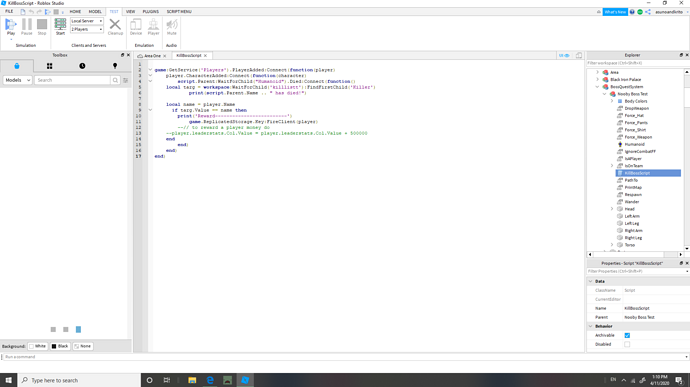Select the Black background option
690x387 pixels.
click(x=60, y=346)
